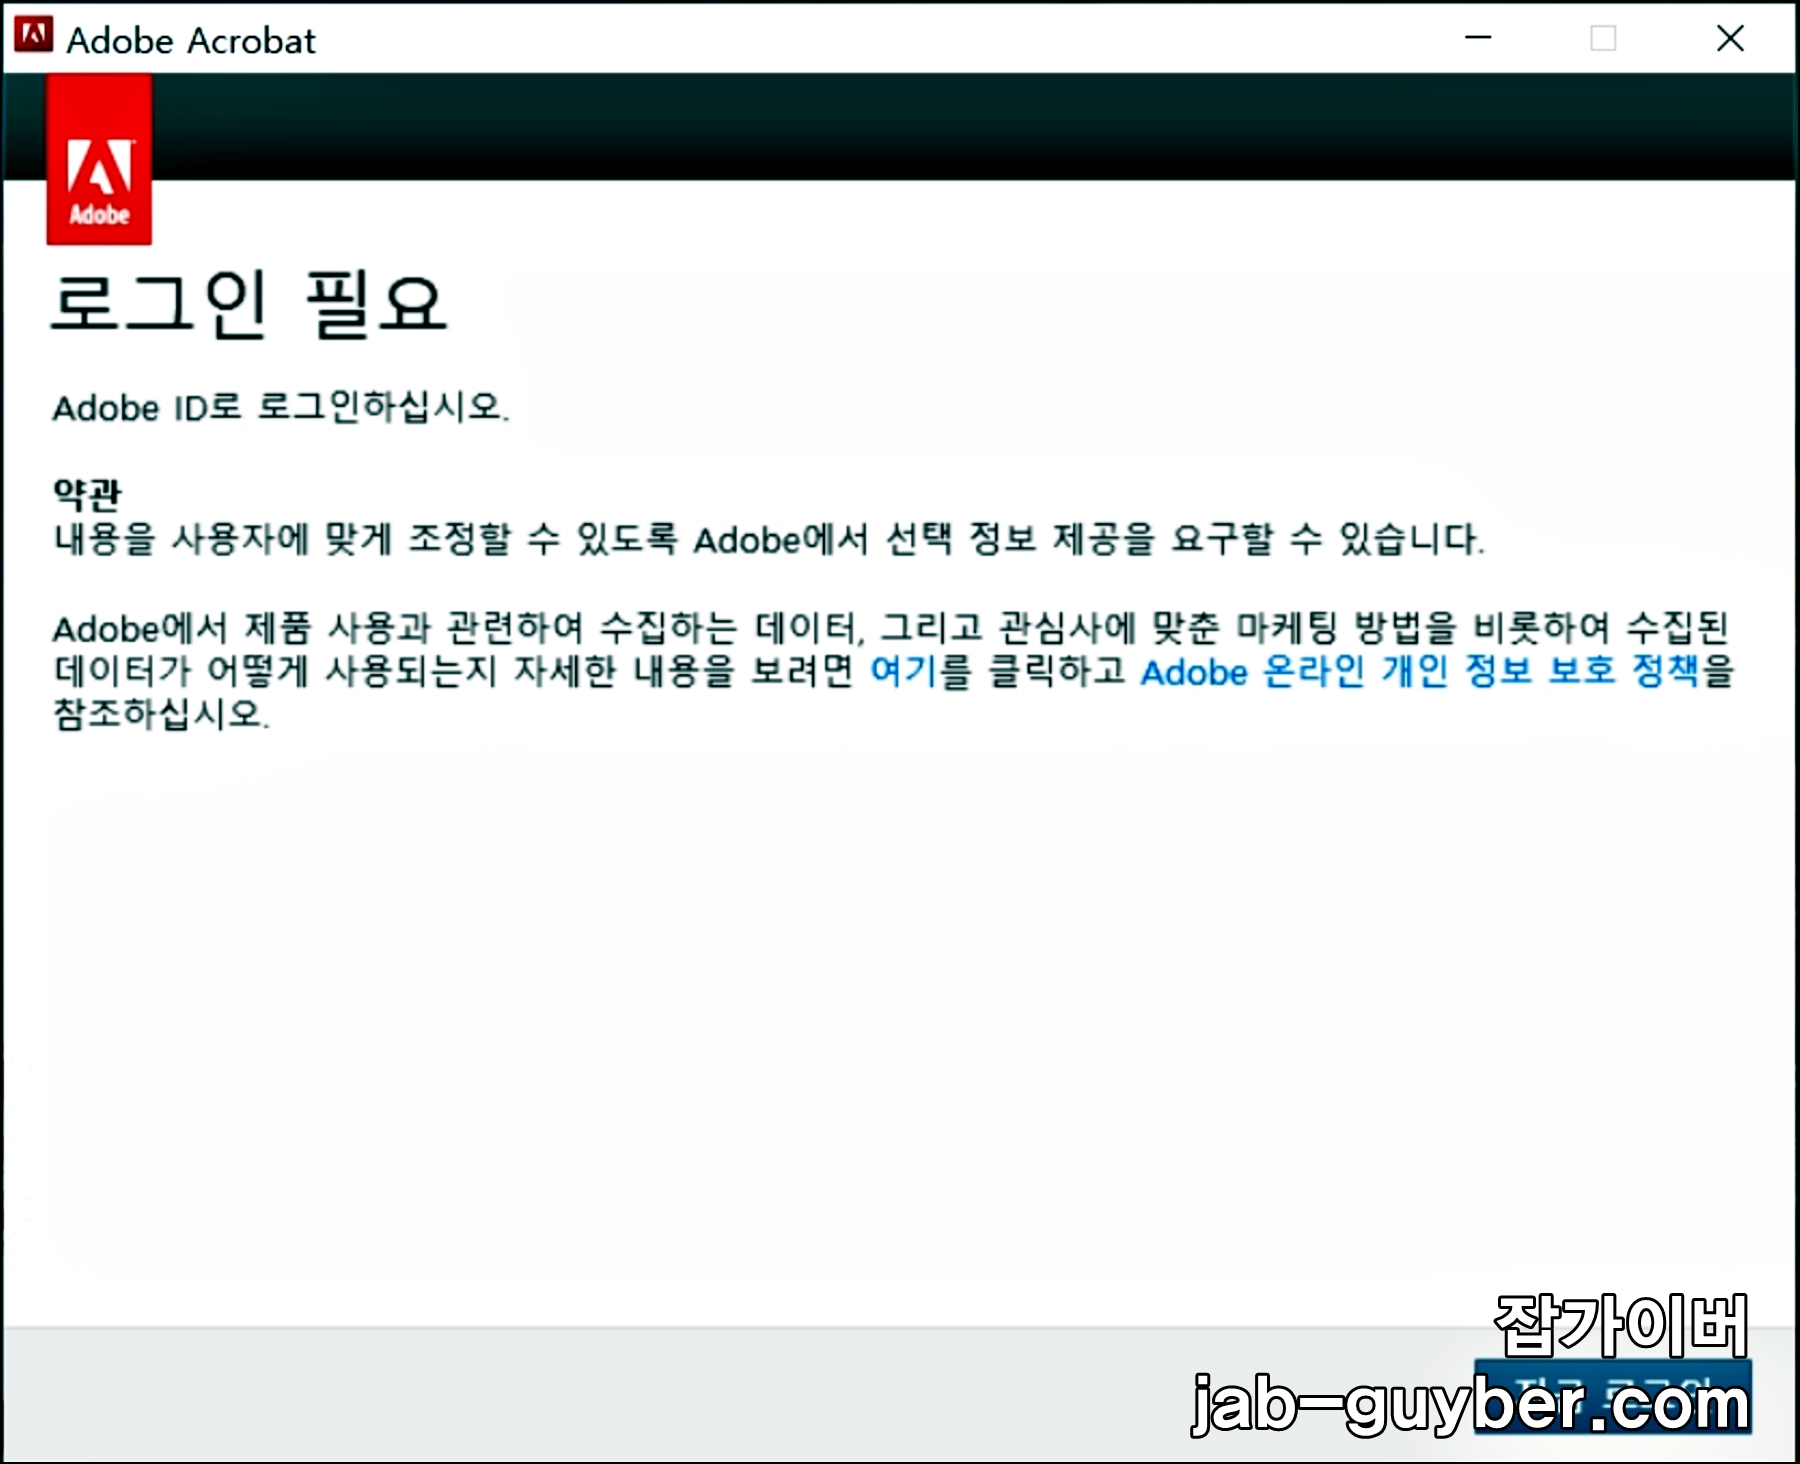Open the 'Adobe 온라인 개인 정보 보호 정책' link

click(x=1420, y=671)
